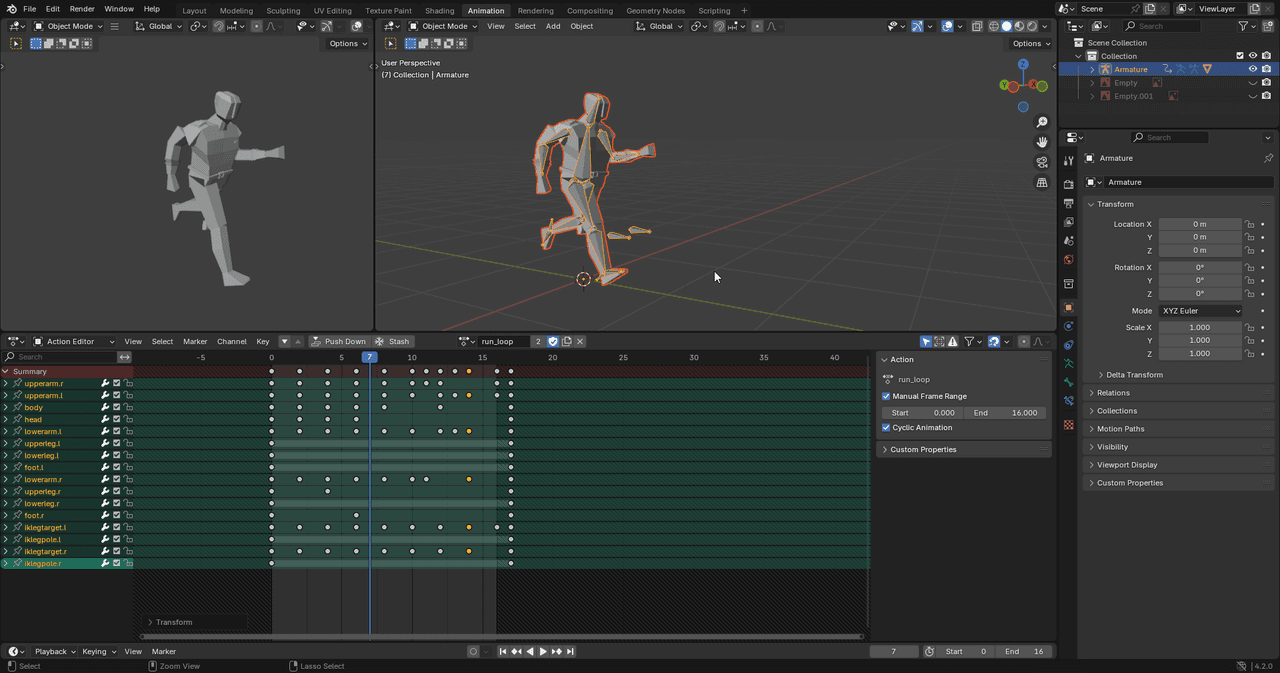Open the Action Editor mode dropdown

pyautogui.click(x=75, y=341)
